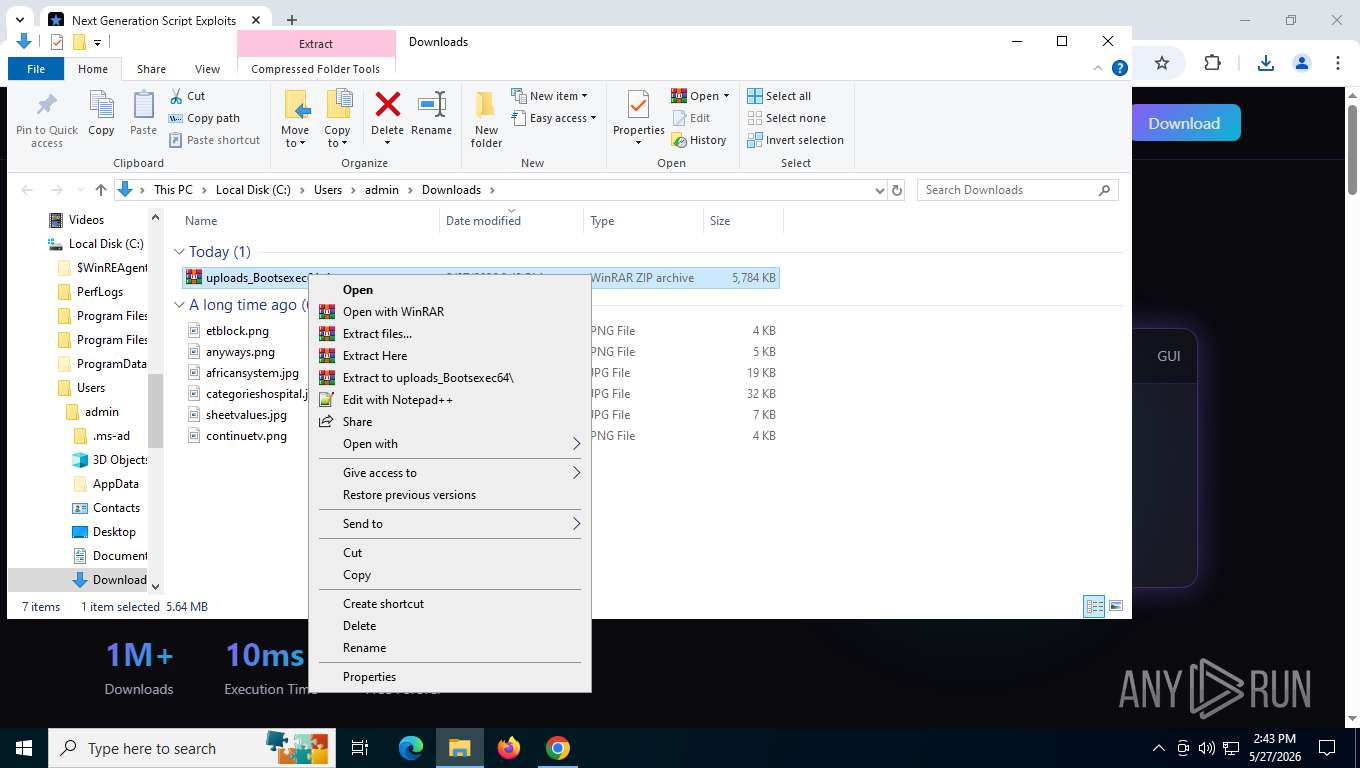Expand the Send to submenu
This screenshot has height=768, width=1360.
[x=449, y=524]
